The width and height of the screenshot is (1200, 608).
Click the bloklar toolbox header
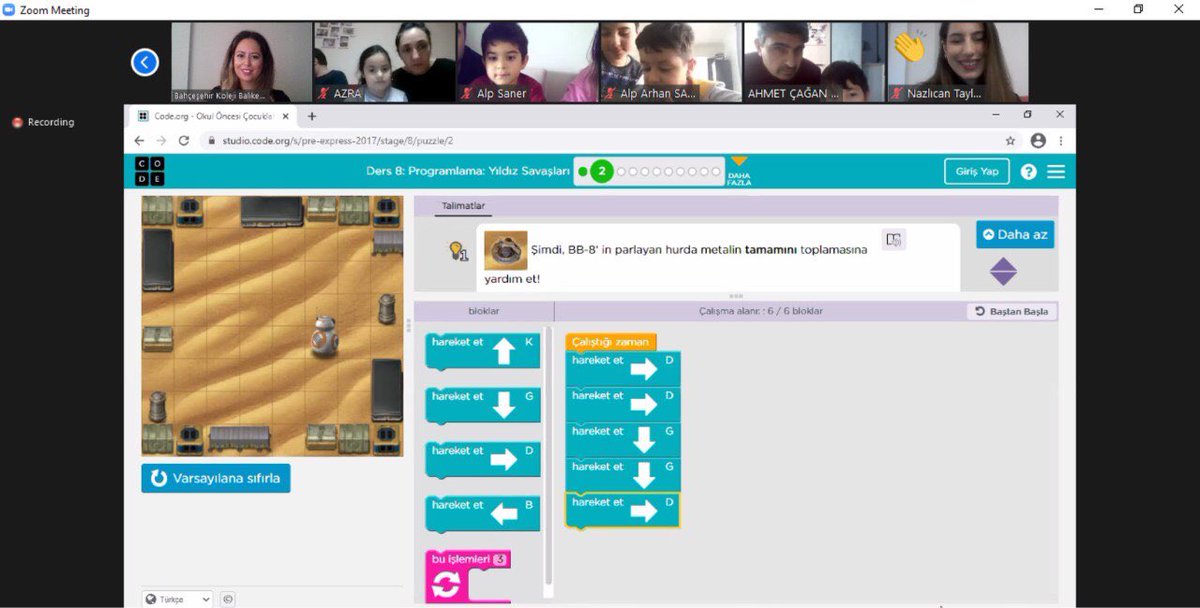[484, 311]
